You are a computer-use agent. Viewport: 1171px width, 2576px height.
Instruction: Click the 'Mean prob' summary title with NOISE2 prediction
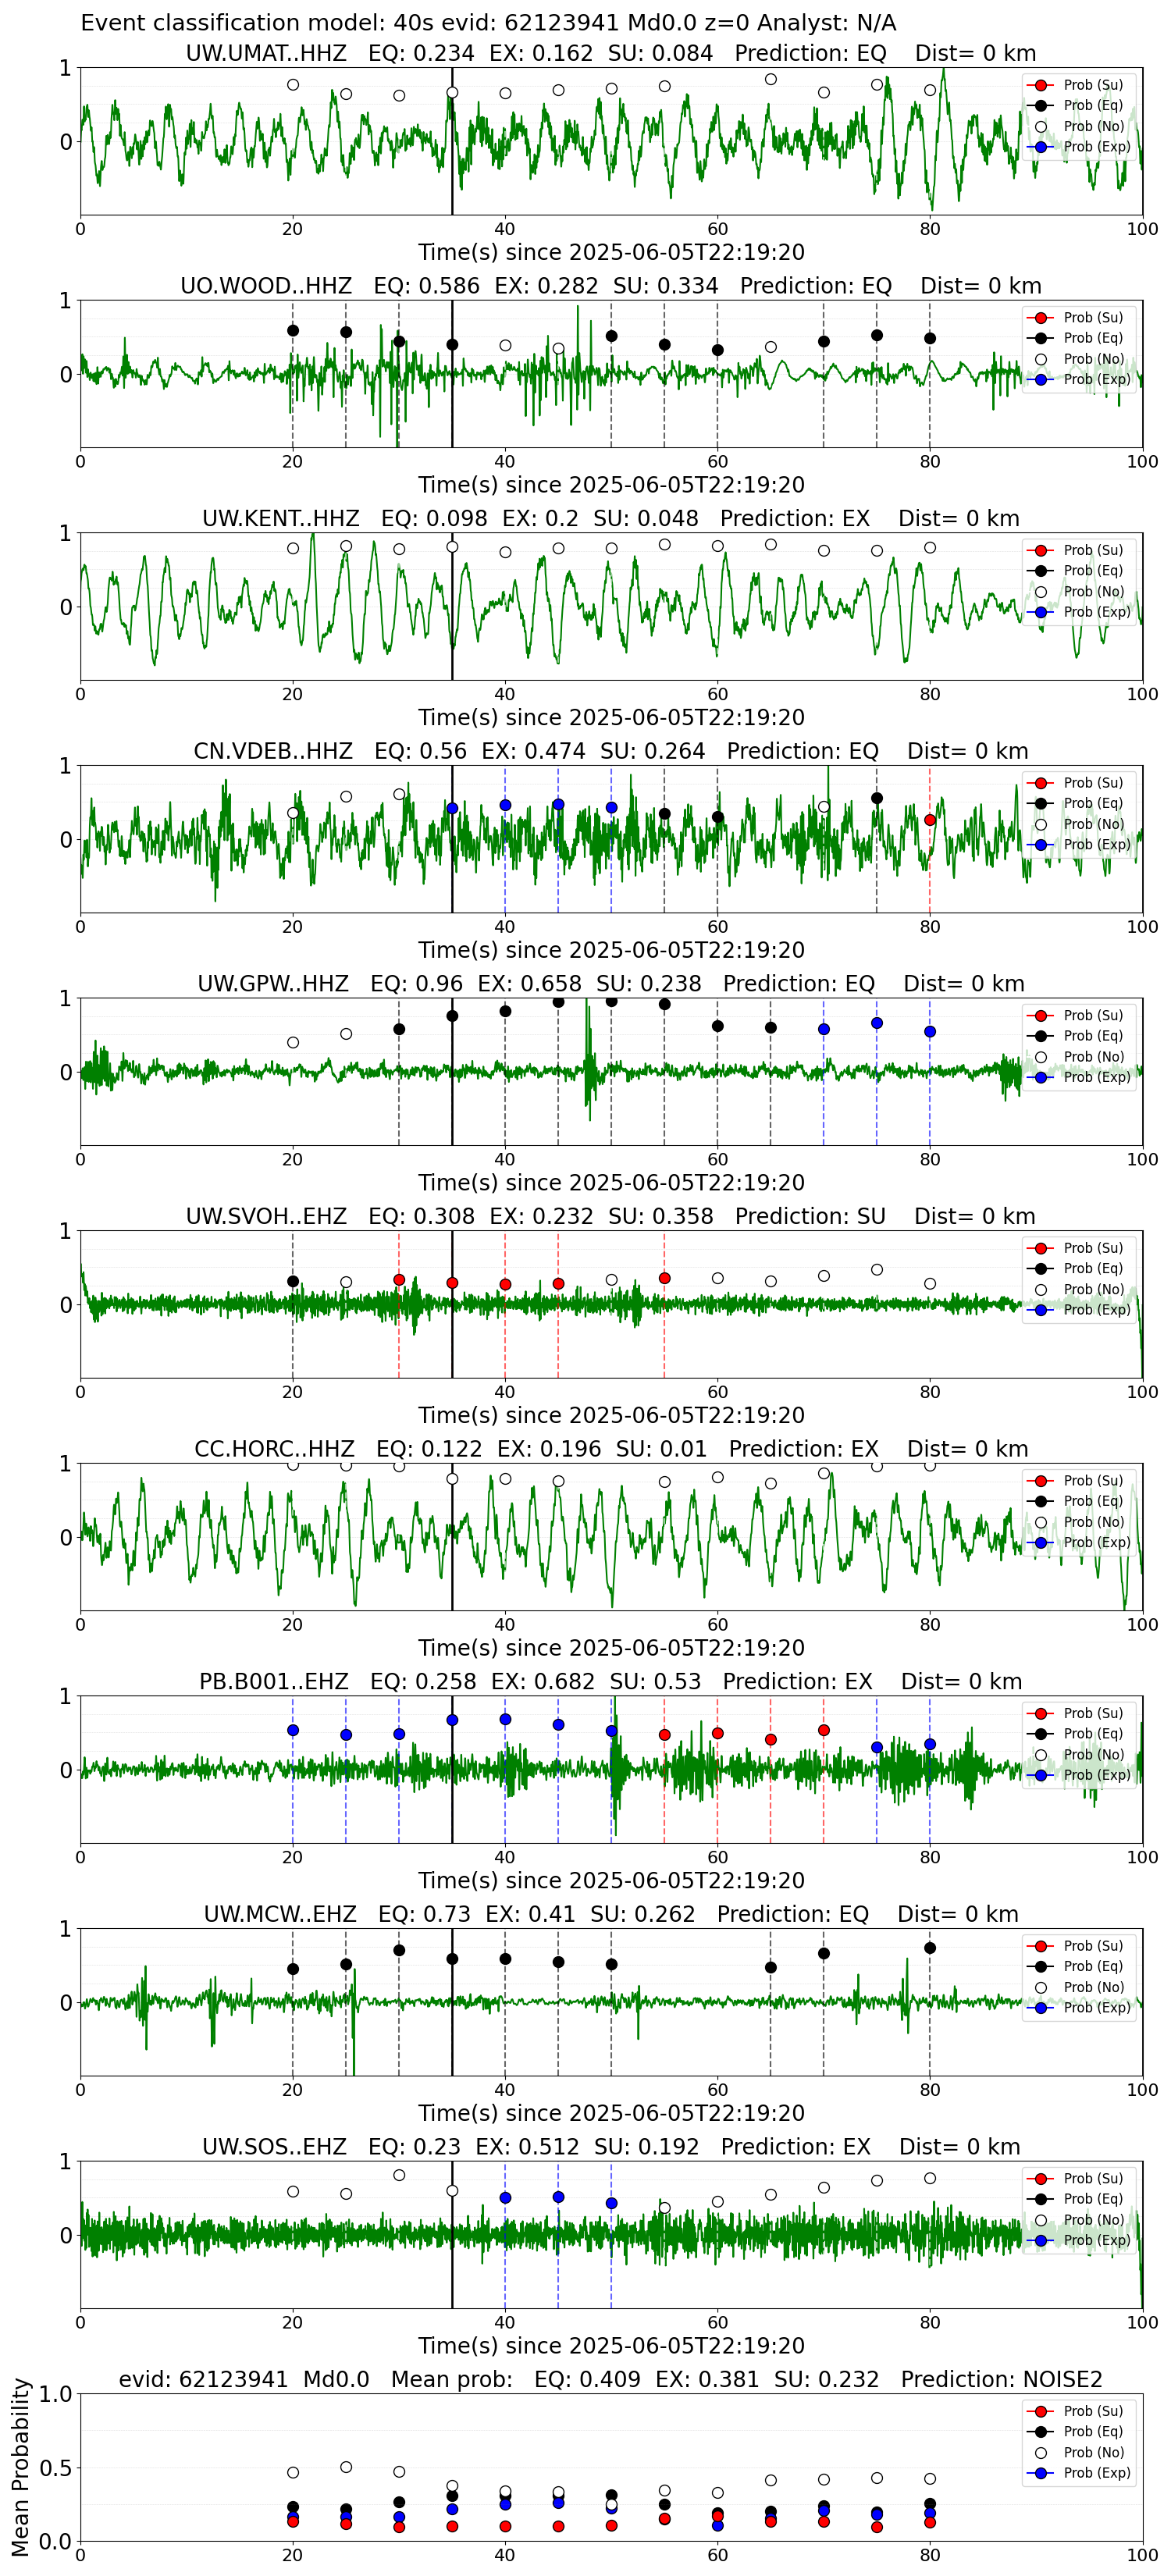pos(611,2379)
